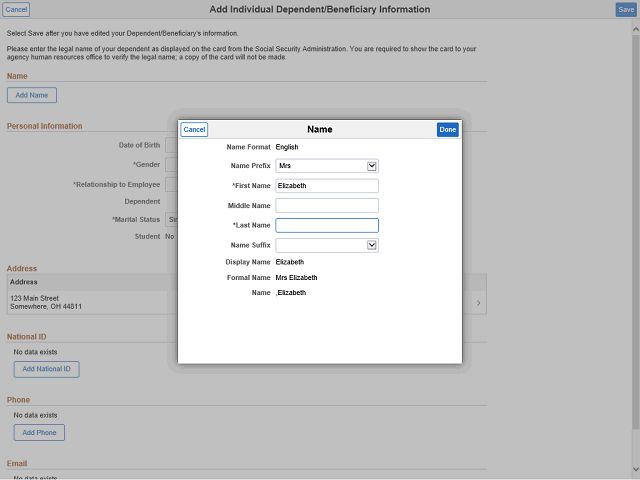Click the Email section heading
Viewport: 640px width, 480px height.
tap(17, 464)
